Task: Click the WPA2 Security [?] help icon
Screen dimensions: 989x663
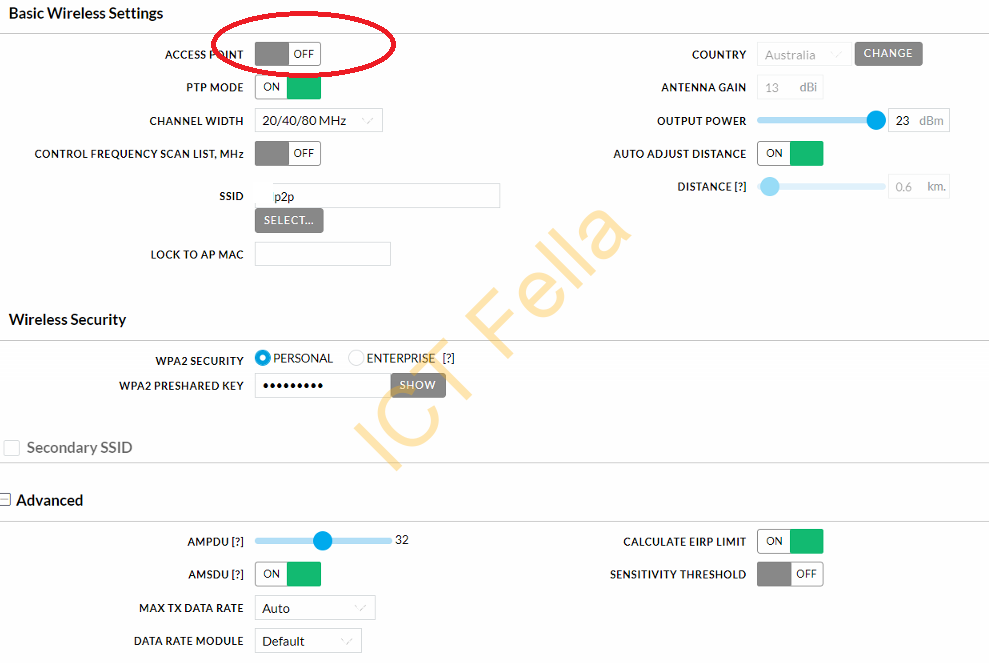Action: point(448,358)
